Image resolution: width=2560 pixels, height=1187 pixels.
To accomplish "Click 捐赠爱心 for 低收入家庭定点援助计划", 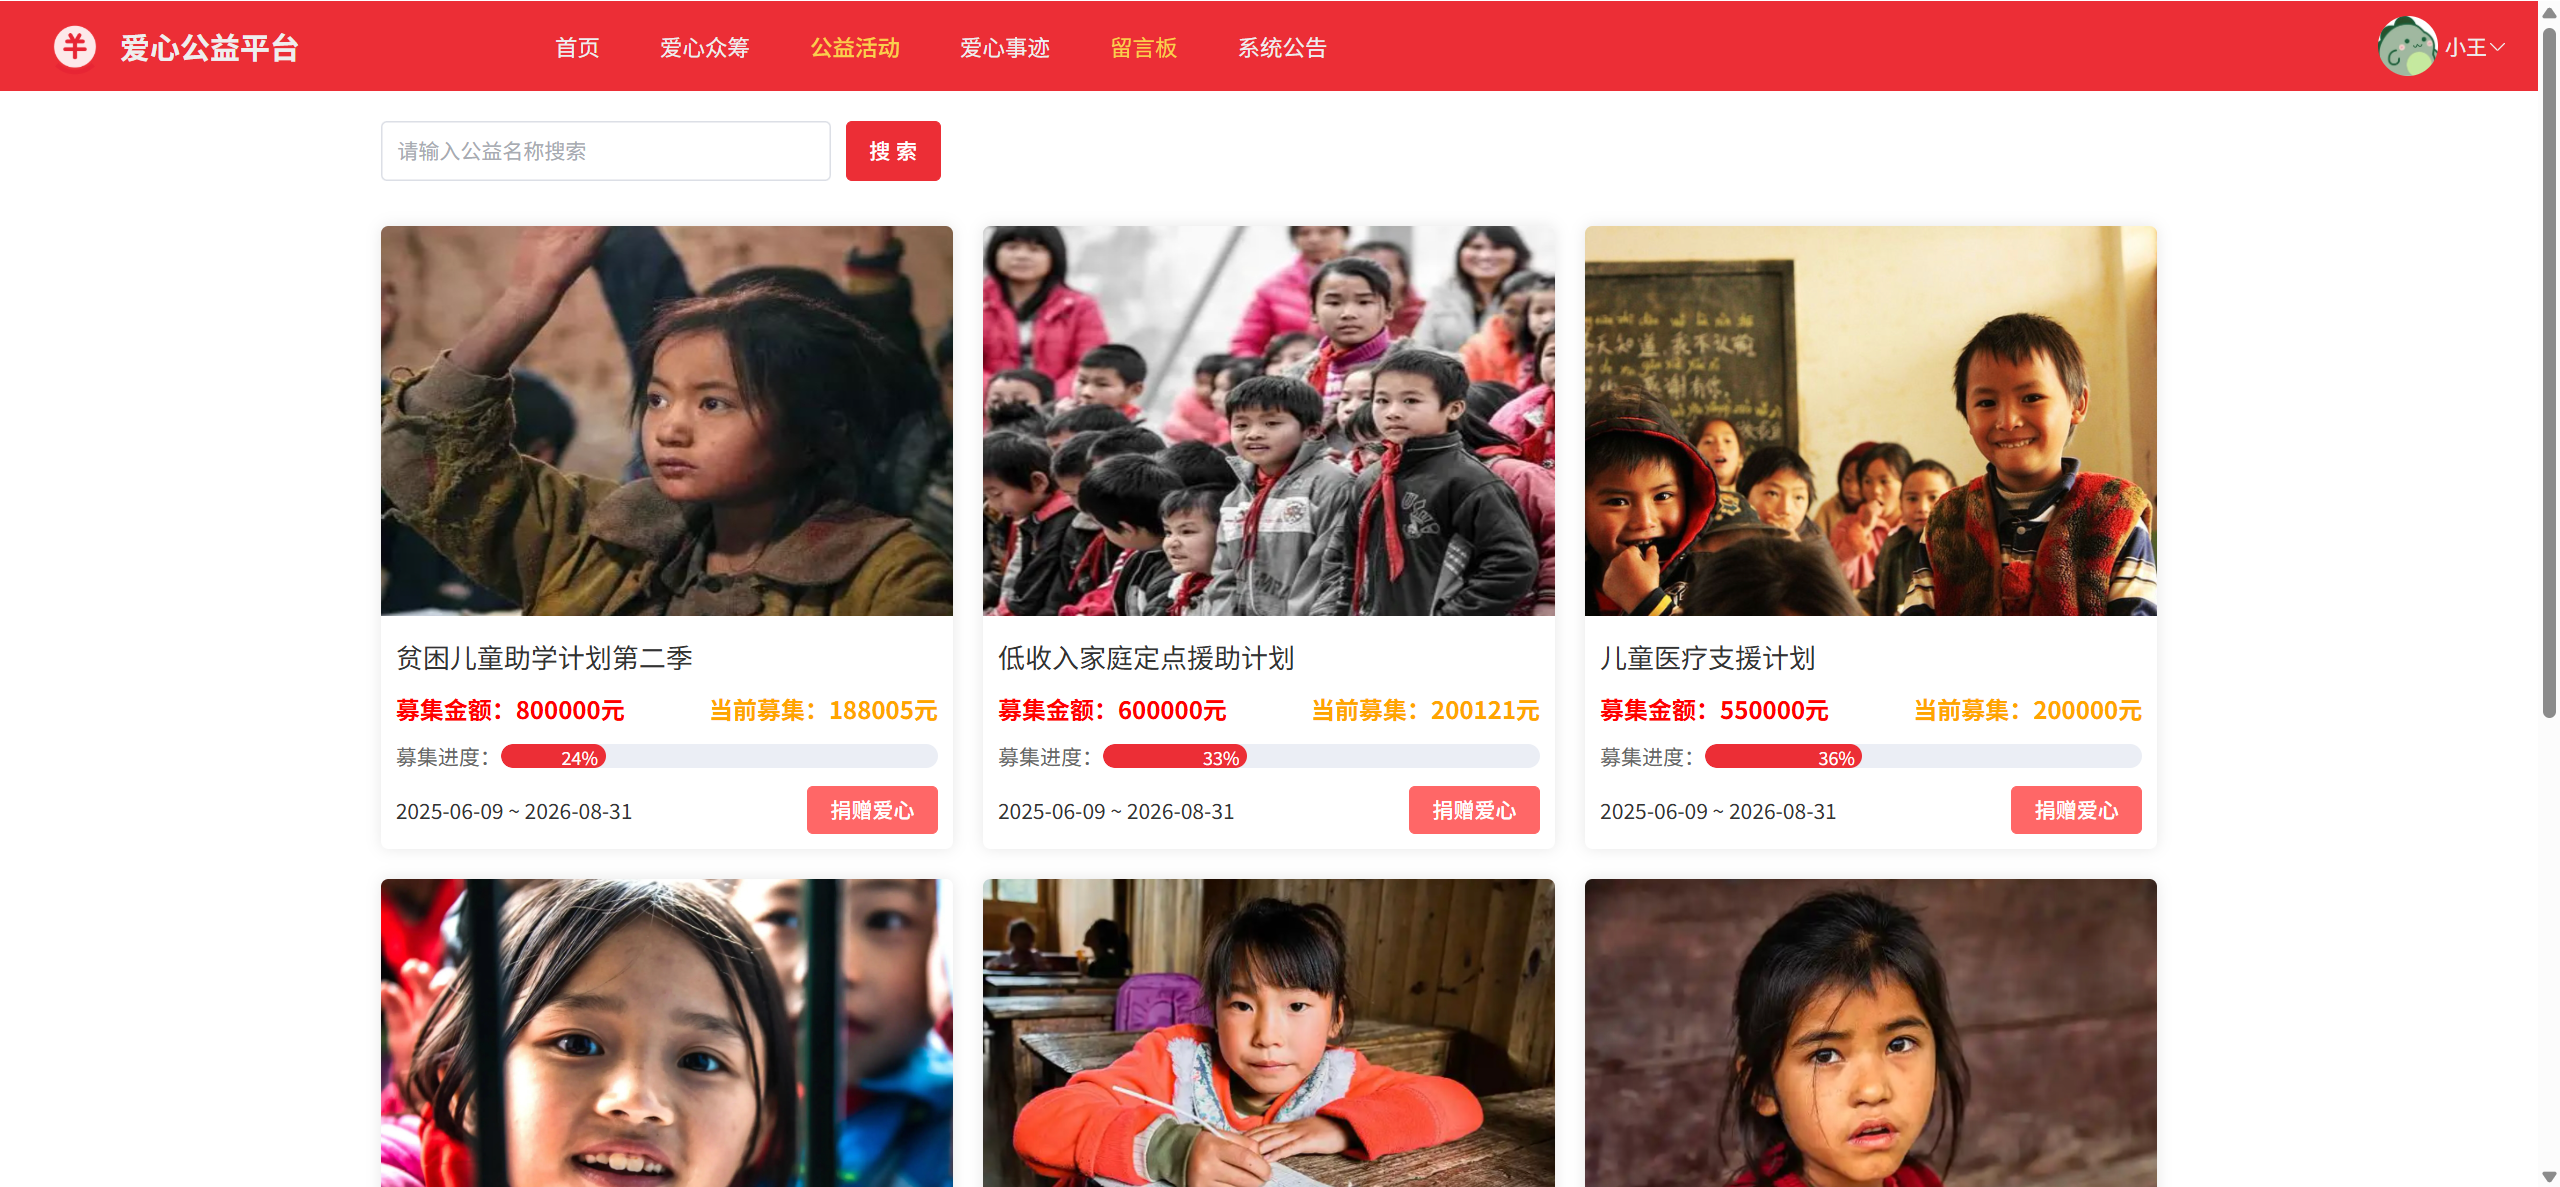I will coord(1474,810).
